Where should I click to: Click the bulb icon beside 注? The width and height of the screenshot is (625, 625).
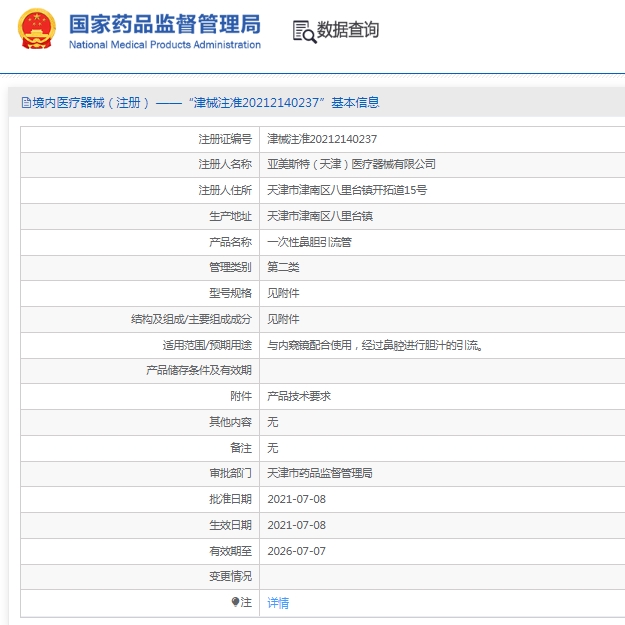click(x=235, y=602)
